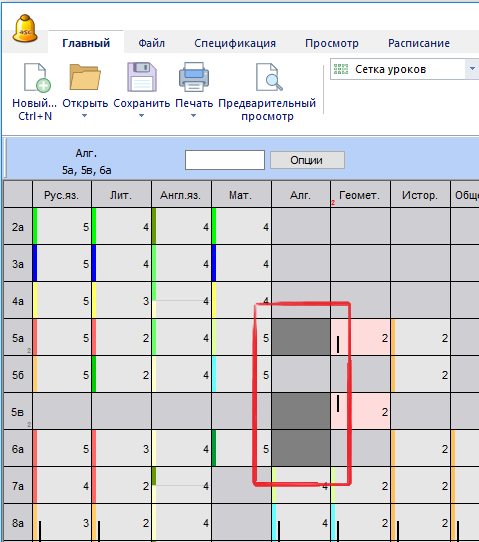Viewport: 479px width, 542px height.
Task: Click the search input field beside Опции
Action: 225,160
